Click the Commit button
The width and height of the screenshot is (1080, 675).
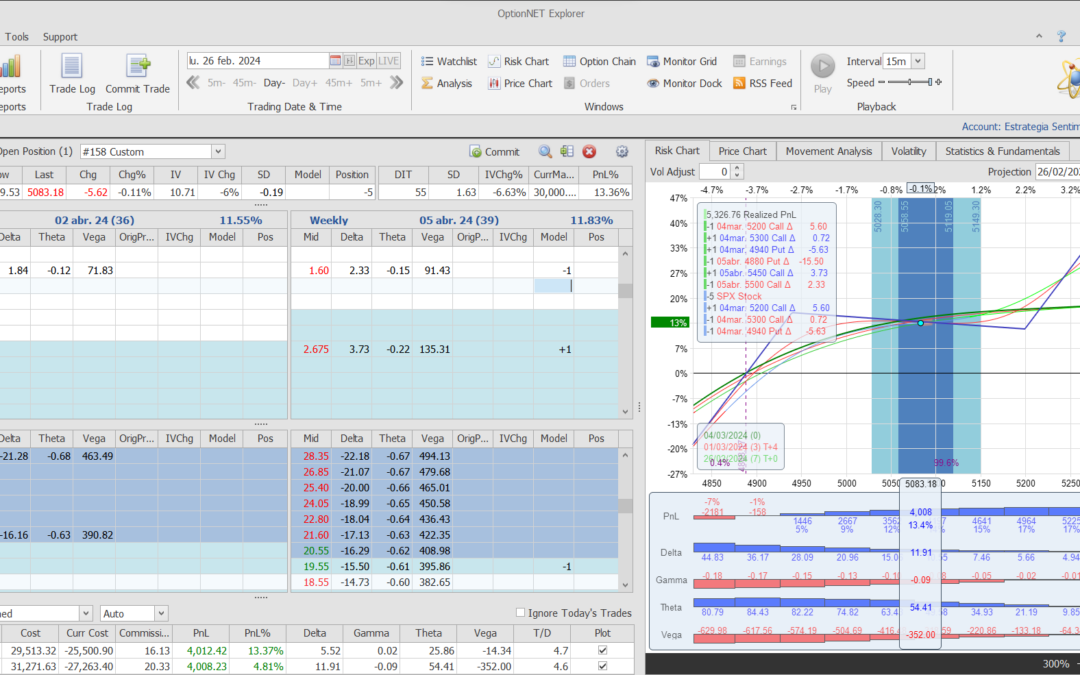click(x=494, y=152)
